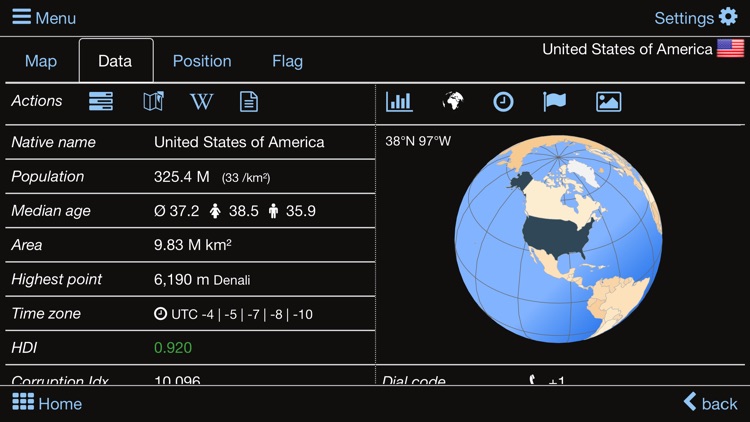Screen dimensions: 750x422
Task: Open the clock time icon
Action: [503, 102]
